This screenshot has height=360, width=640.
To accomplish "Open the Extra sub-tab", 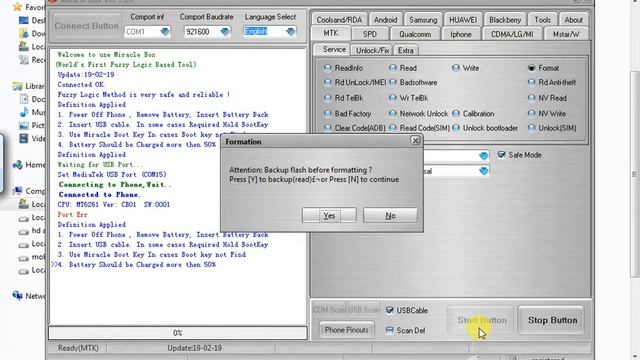I will tap(406, 50).
